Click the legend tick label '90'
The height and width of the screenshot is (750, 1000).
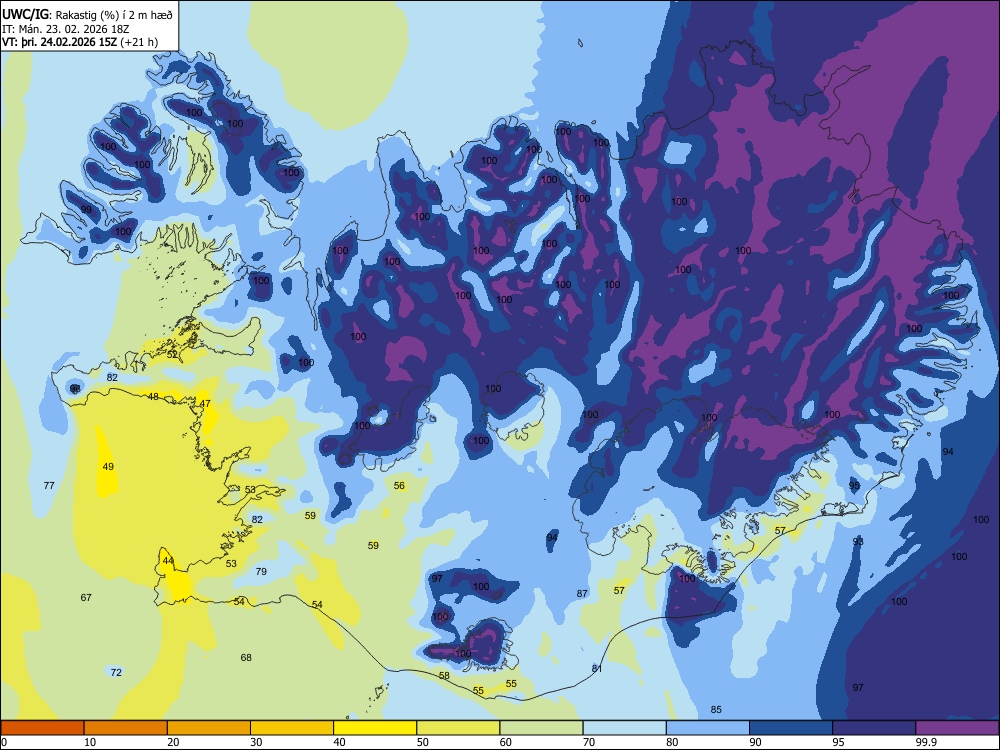[755, 742]
